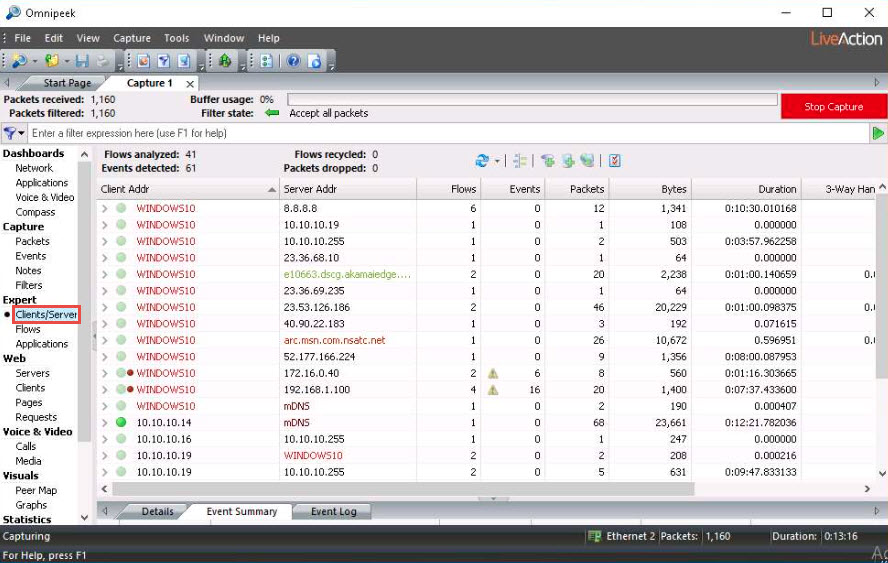Open the Help menu
Image resolution: width=888 pixels, height=563 pixels.
(268, 38)
